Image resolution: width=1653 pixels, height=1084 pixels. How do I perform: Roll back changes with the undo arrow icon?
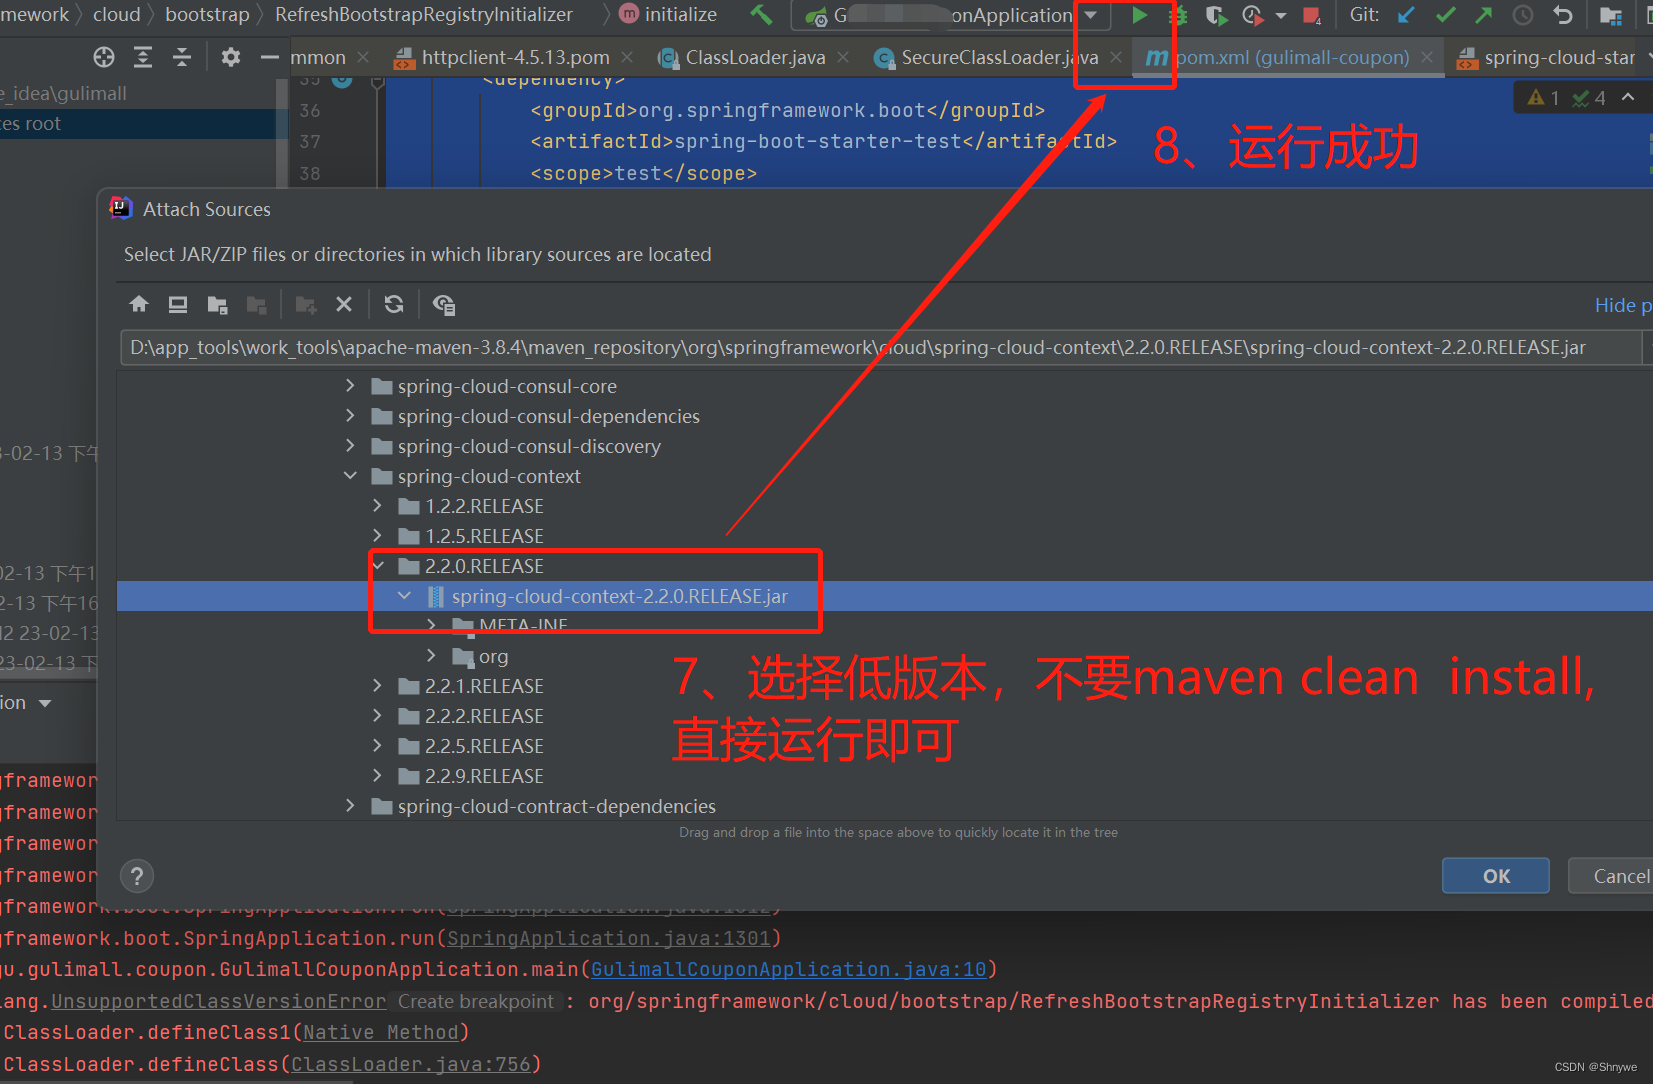1563,15
